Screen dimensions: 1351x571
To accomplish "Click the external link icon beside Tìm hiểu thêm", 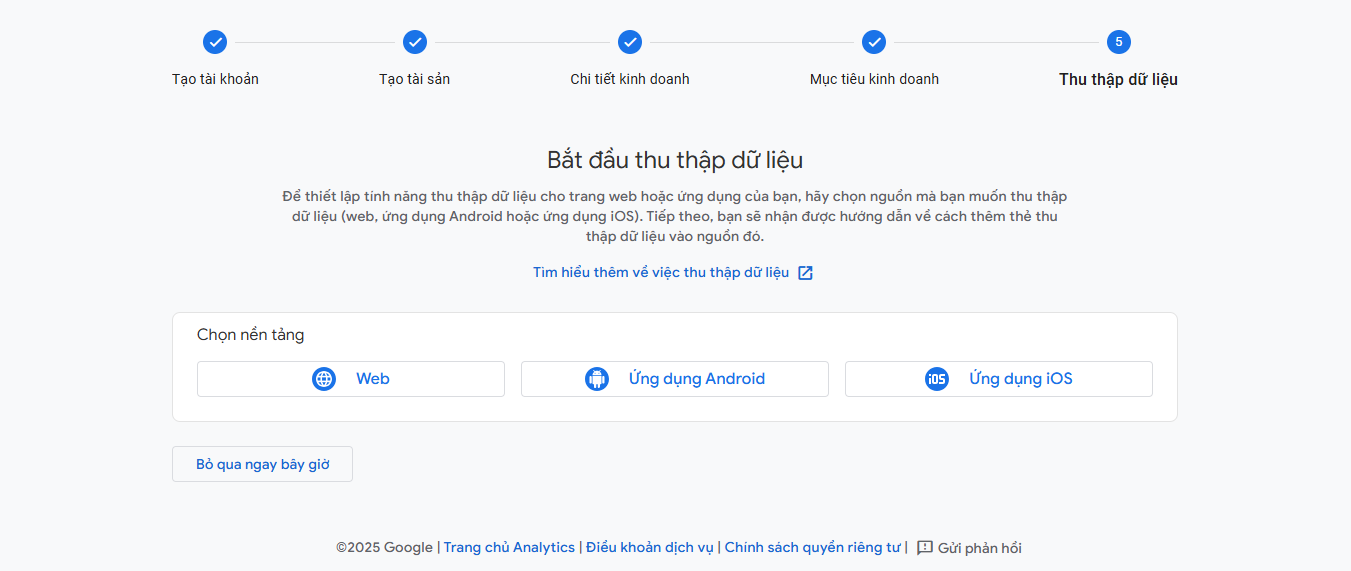I will tap(806, 273).
